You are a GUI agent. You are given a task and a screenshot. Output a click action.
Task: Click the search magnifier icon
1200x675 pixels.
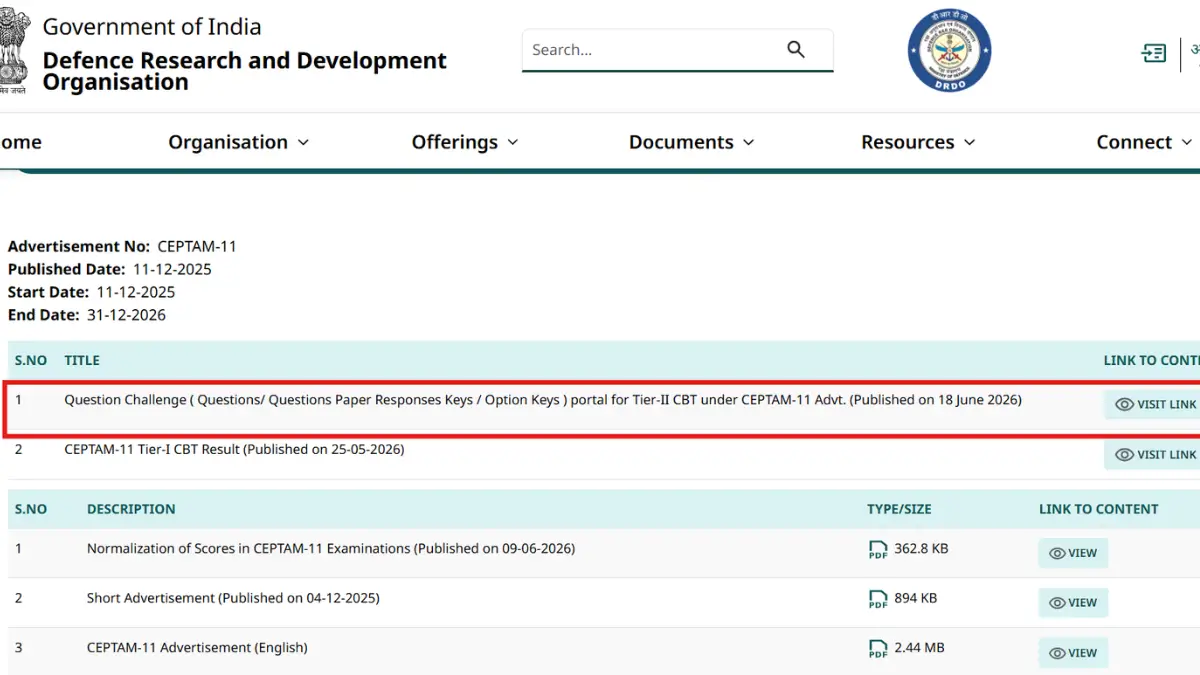point(796,49)
